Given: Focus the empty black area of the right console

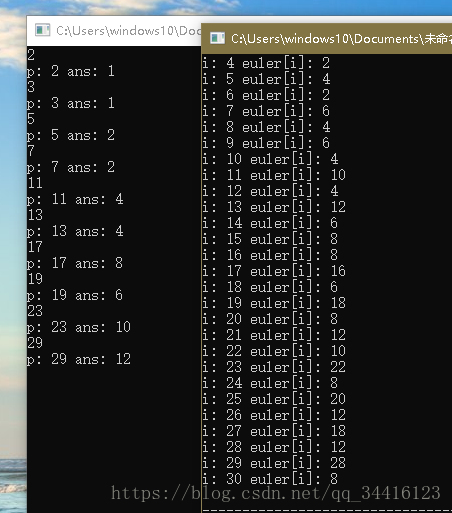Looking at the screenshot, I should point(397,267).
